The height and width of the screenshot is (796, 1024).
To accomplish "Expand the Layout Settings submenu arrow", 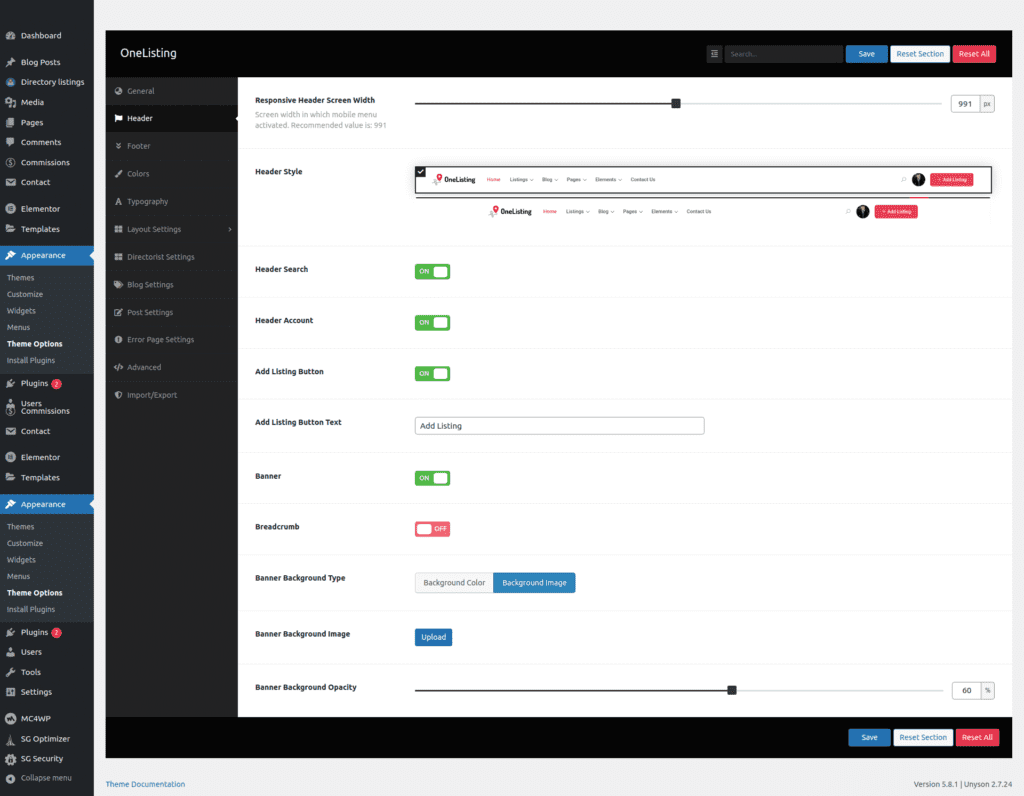I will click(229, 230).
